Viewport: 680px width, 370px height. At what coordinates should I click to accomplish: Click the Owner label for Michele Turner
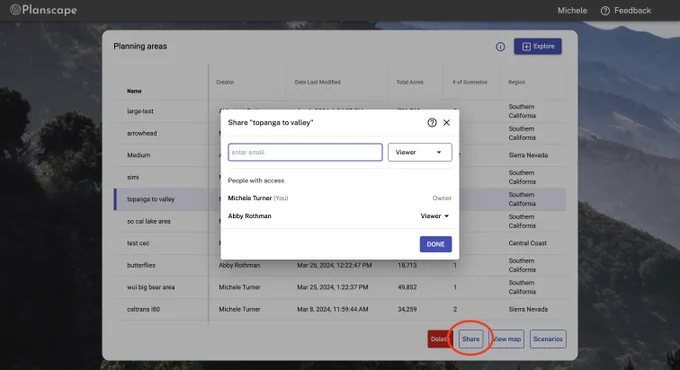coord(442,198)
